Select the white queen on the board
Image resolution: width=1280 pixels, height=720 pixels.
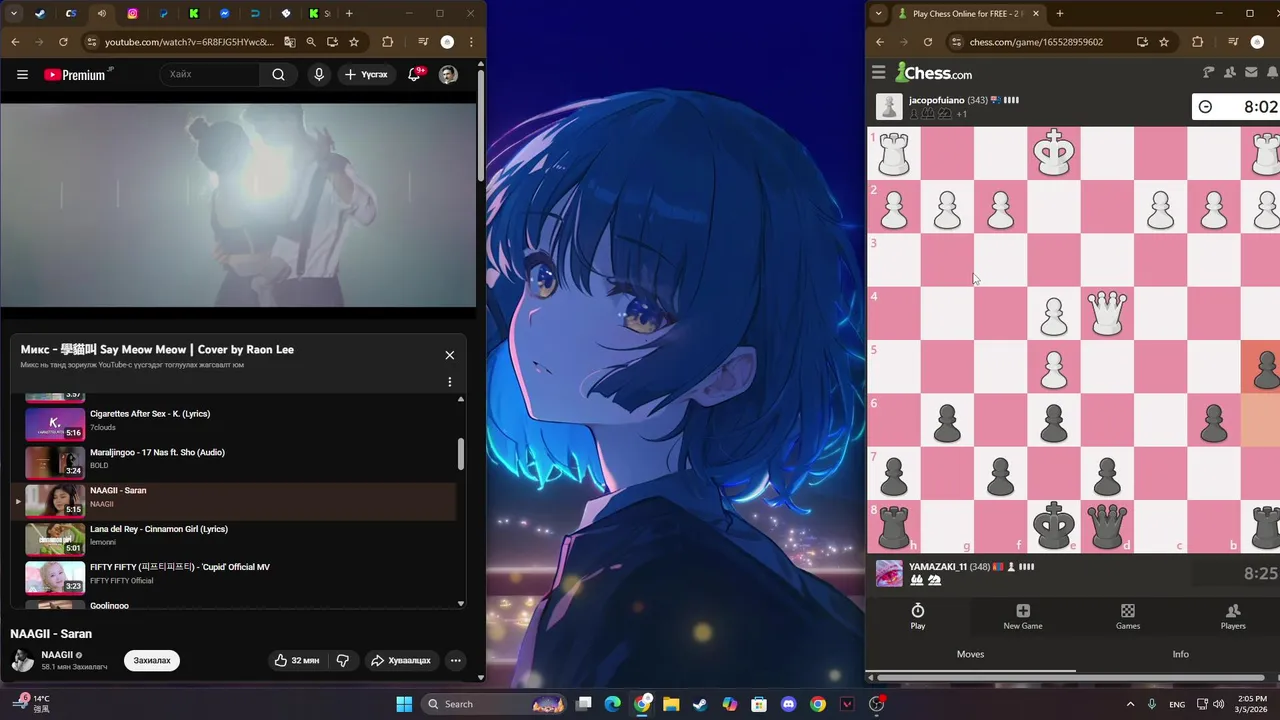click(1107, 313)
